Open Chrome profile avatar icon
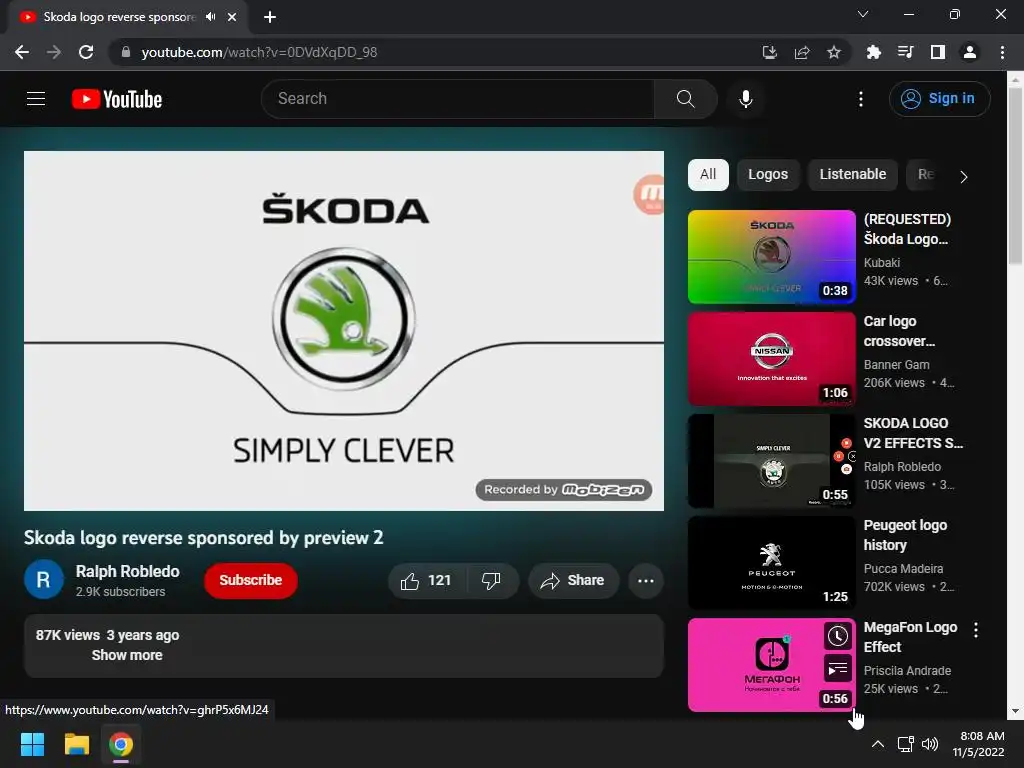Viewport: 1024px width, 768px height. (x=970, y=52)
